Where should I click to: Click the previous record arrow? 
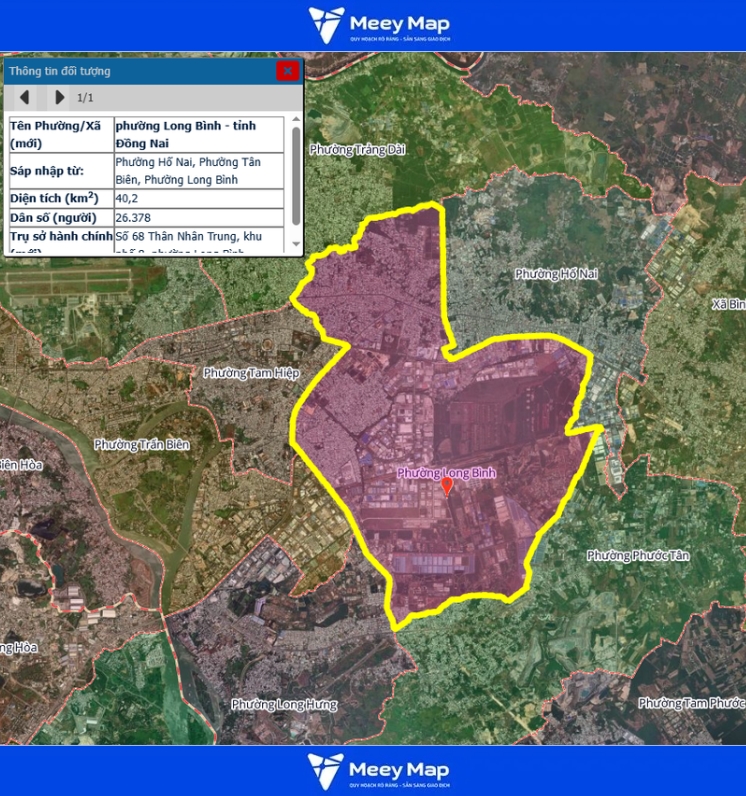(x=25, y=98)
